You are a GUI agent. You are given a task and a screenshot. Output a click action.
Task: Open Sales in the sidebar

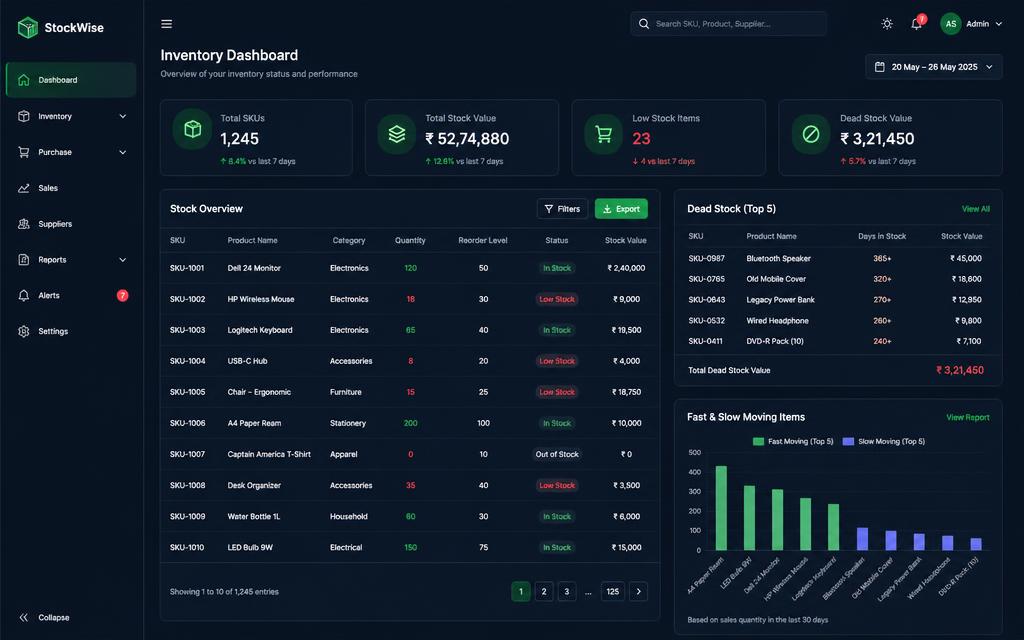[x=71, y=188]
